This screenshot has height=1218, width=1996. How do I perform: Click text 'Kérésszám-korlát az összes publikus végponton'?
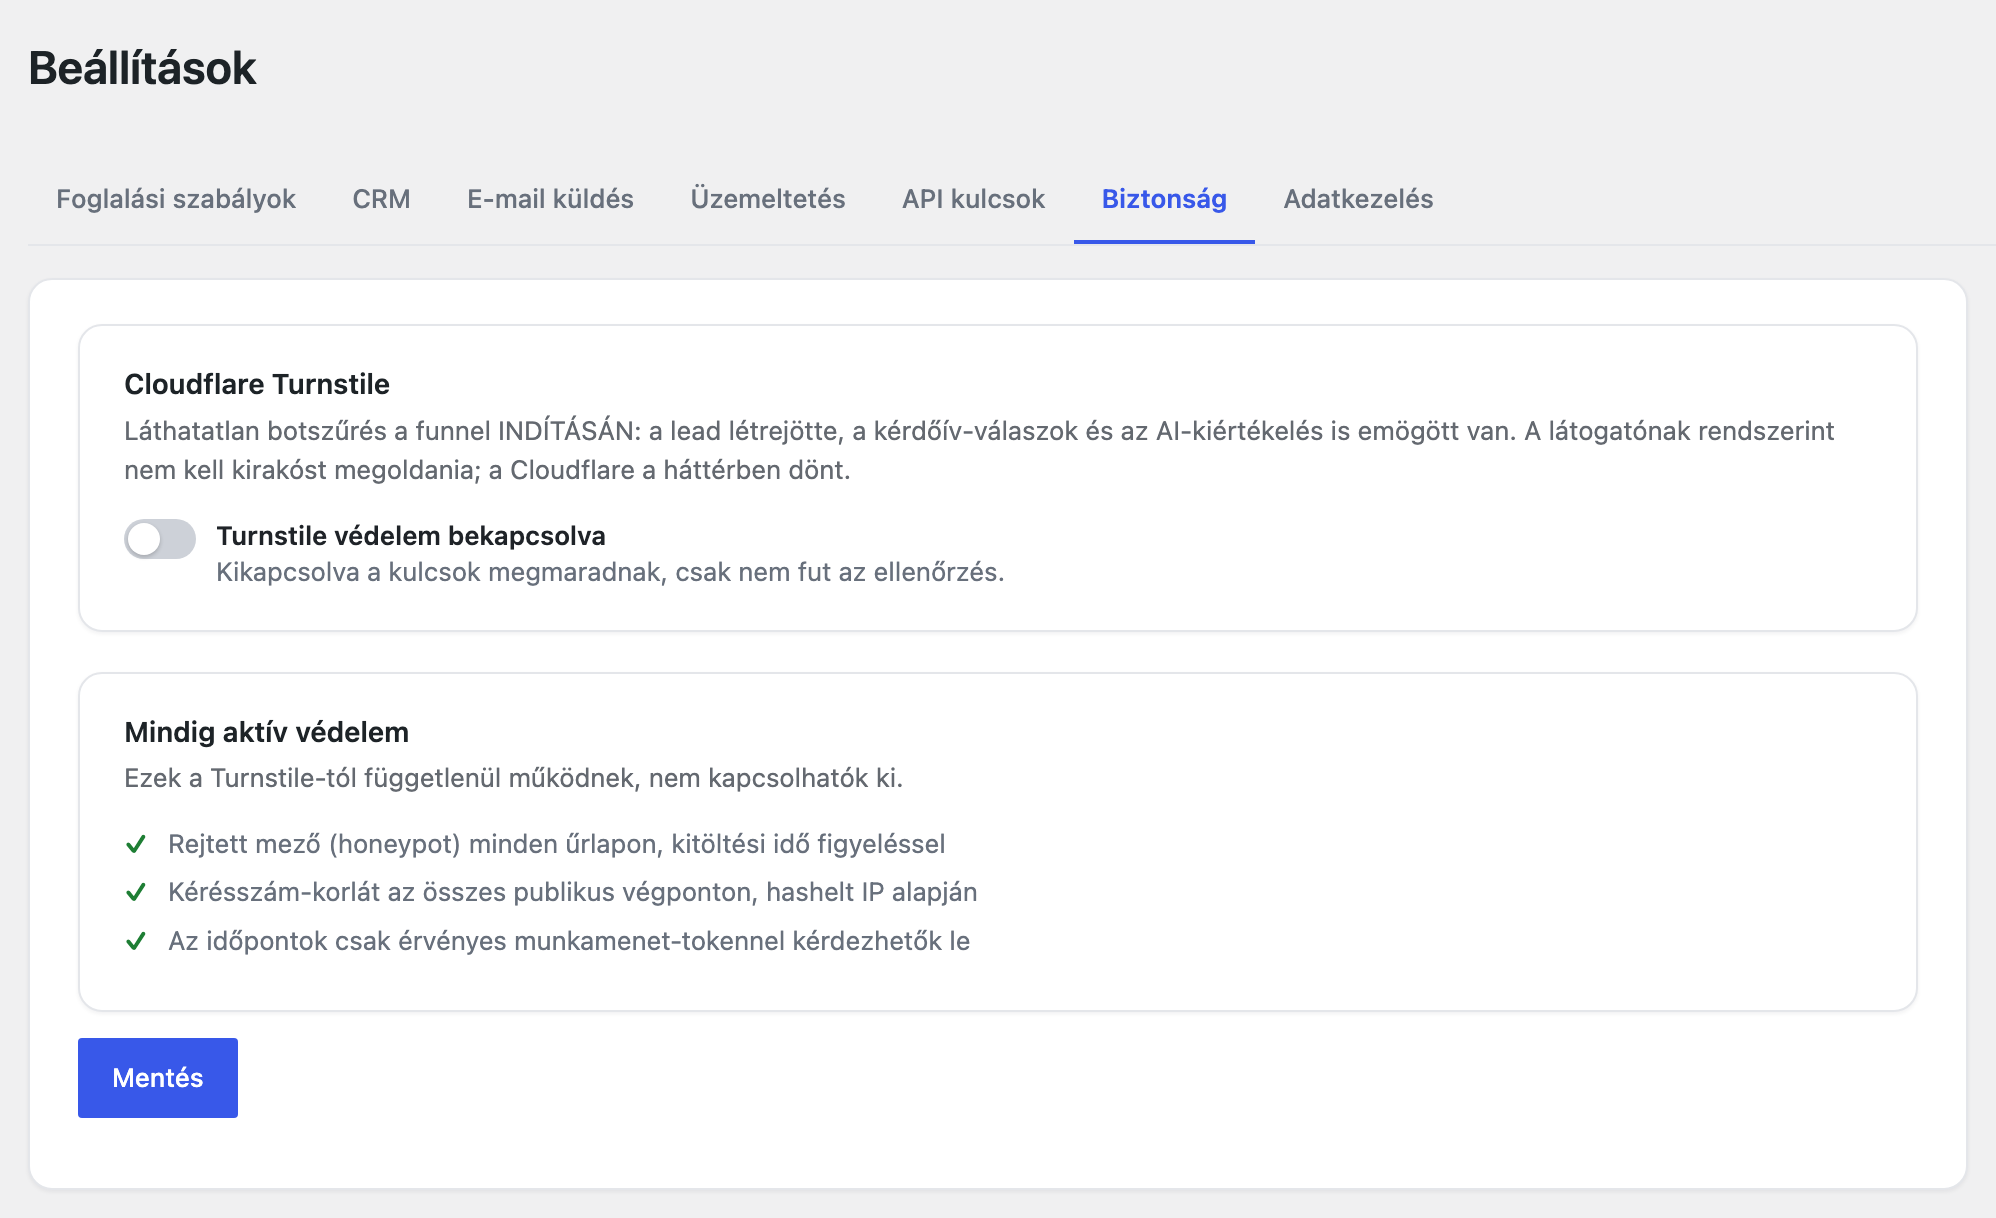click(461, 892)
